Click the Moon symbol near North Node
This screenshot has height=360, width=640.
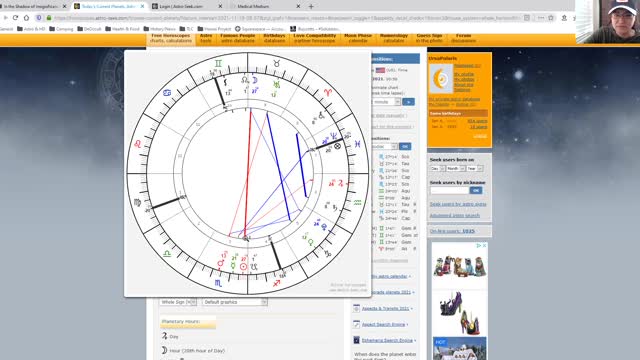tap(254, 80)
